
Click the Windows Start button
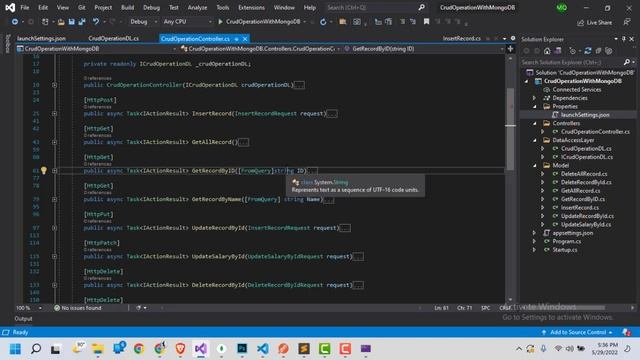[15, 349]
